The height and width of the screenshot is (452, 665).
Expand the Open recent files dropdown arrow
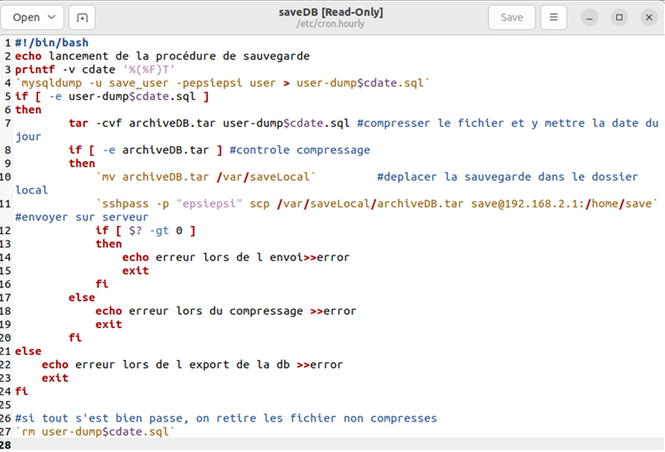pyautogui.click(x=52, y=17)
